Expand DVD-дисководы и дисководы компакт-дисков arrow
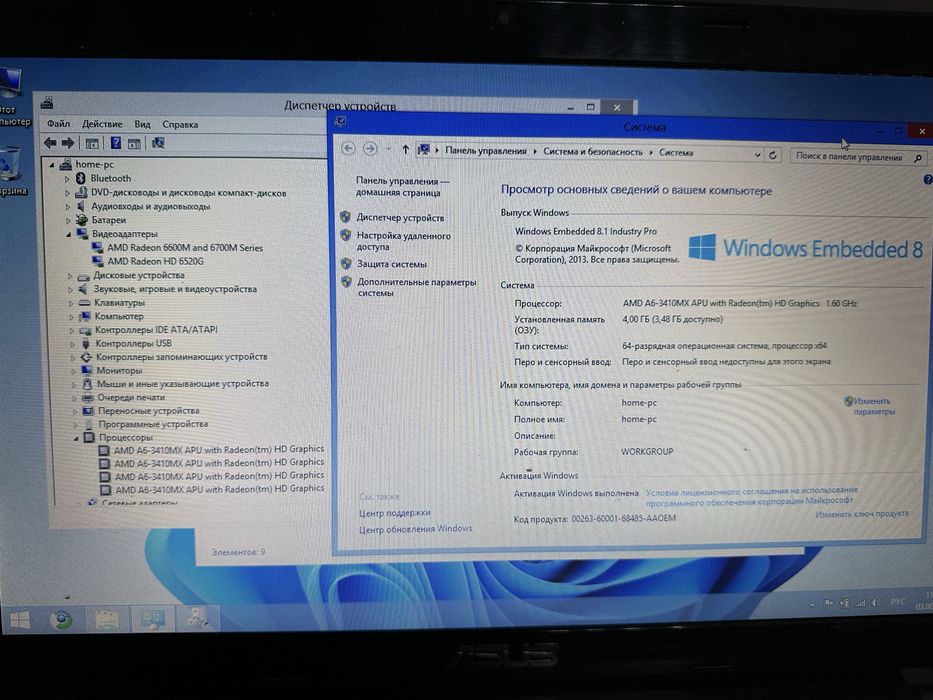The width and height of the screenshot is (933, 700). click(67, 193)
